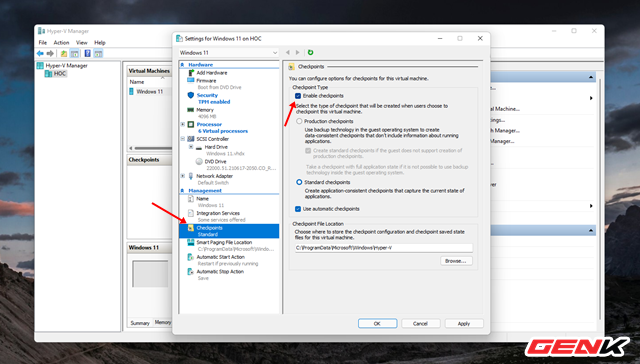Open Help menu in Hyper-V Manager
The image size is (640, 364).
tap(100, 42)
